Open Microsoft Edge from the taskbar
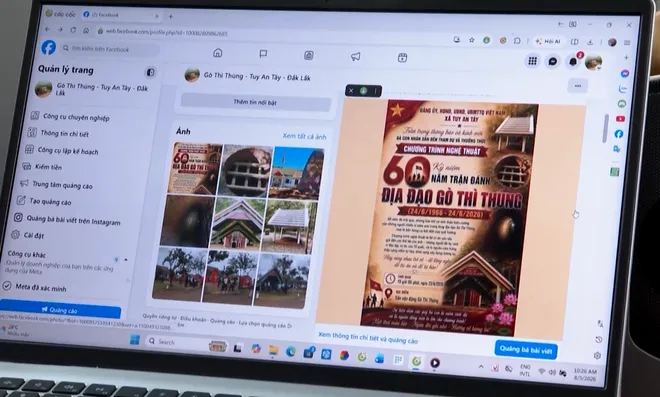The image size is (660, 397). 291,352
